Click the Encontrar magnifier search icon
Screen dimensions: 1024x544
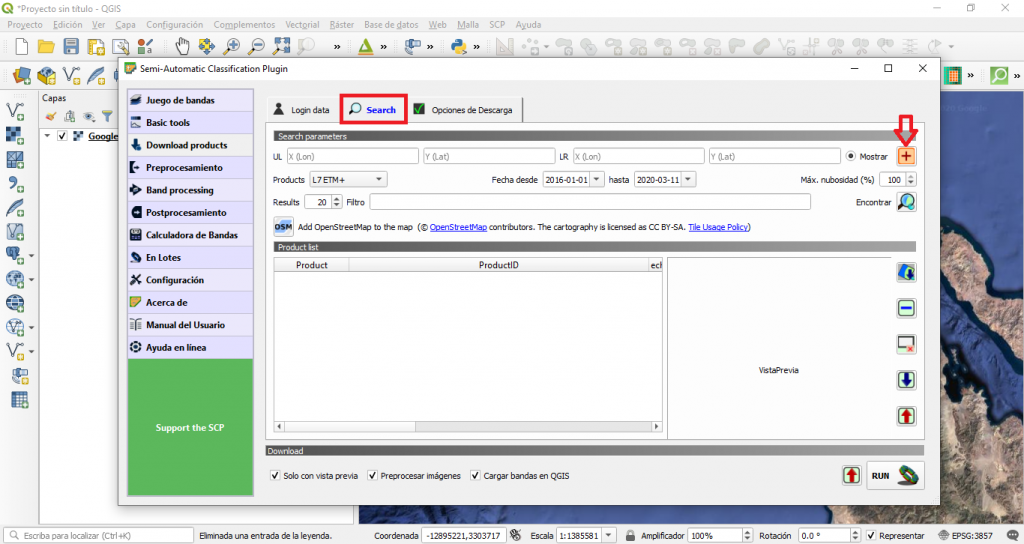(906, 202)
